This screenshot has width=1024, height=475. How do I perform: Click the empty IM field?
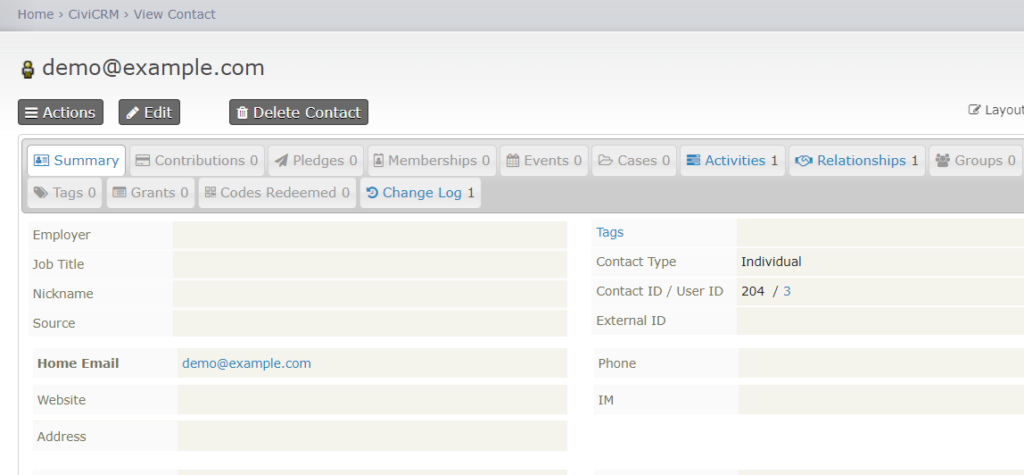(881, 399)
